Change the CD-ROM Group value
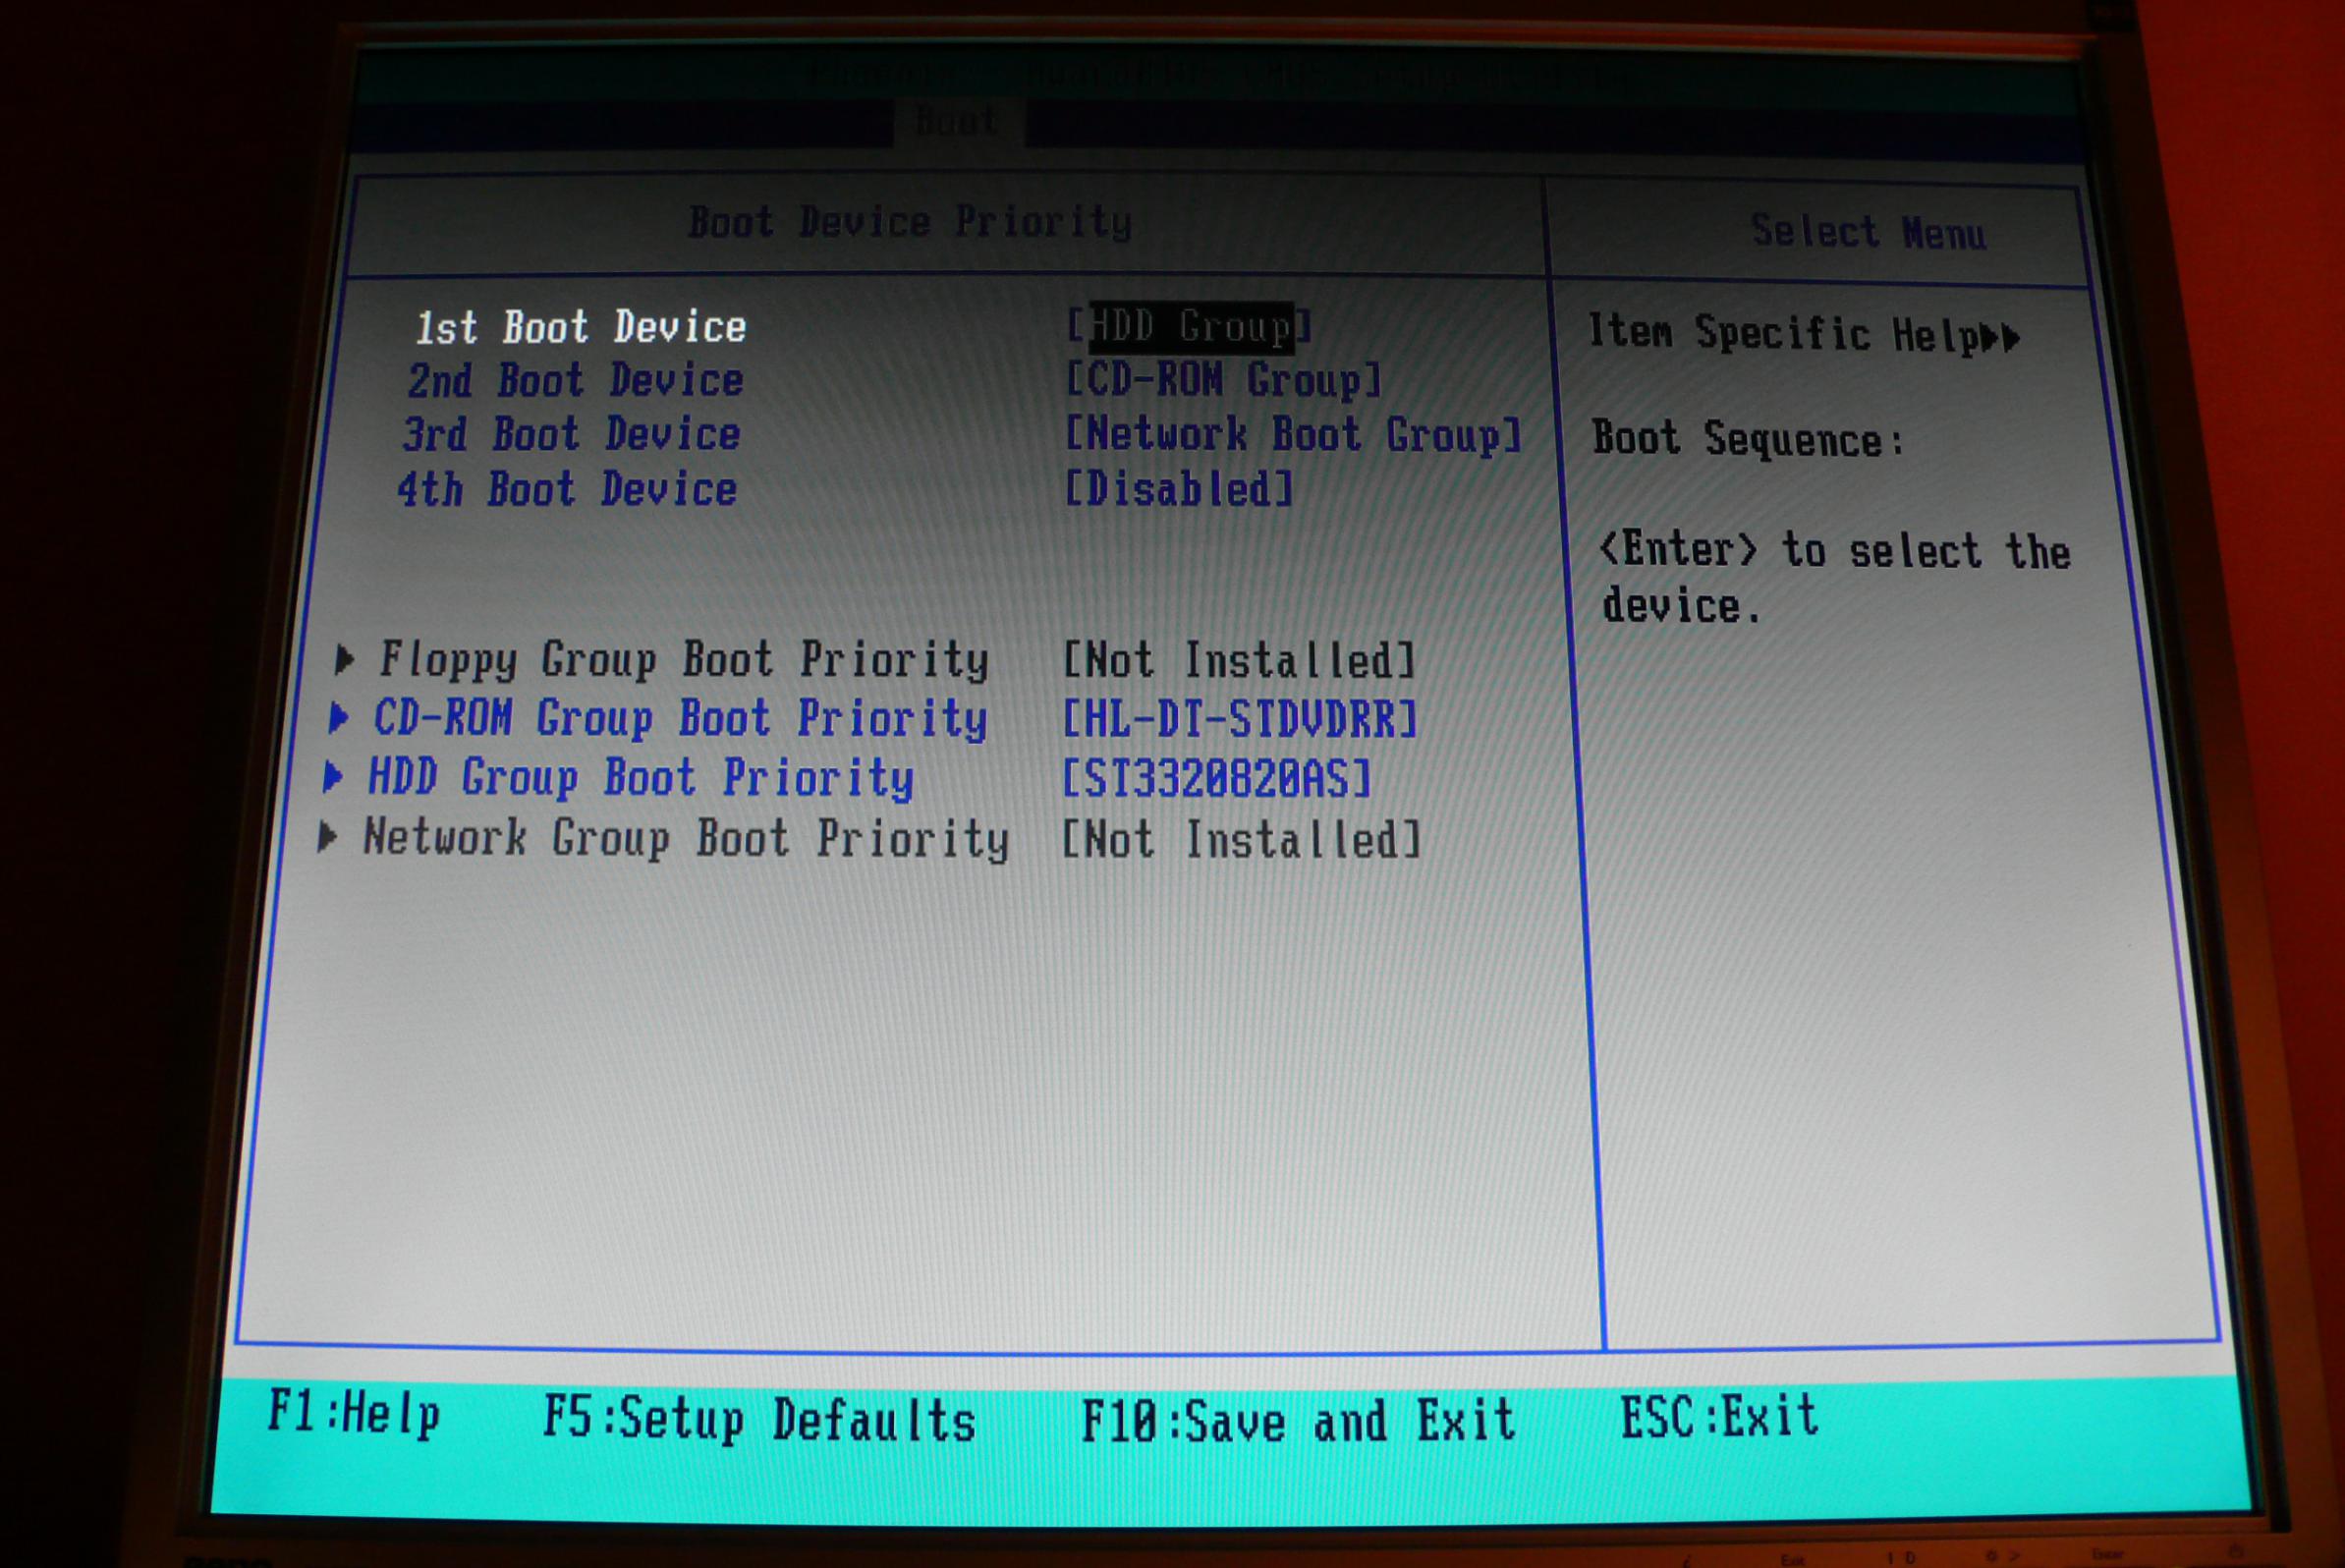 point(1224,380)
